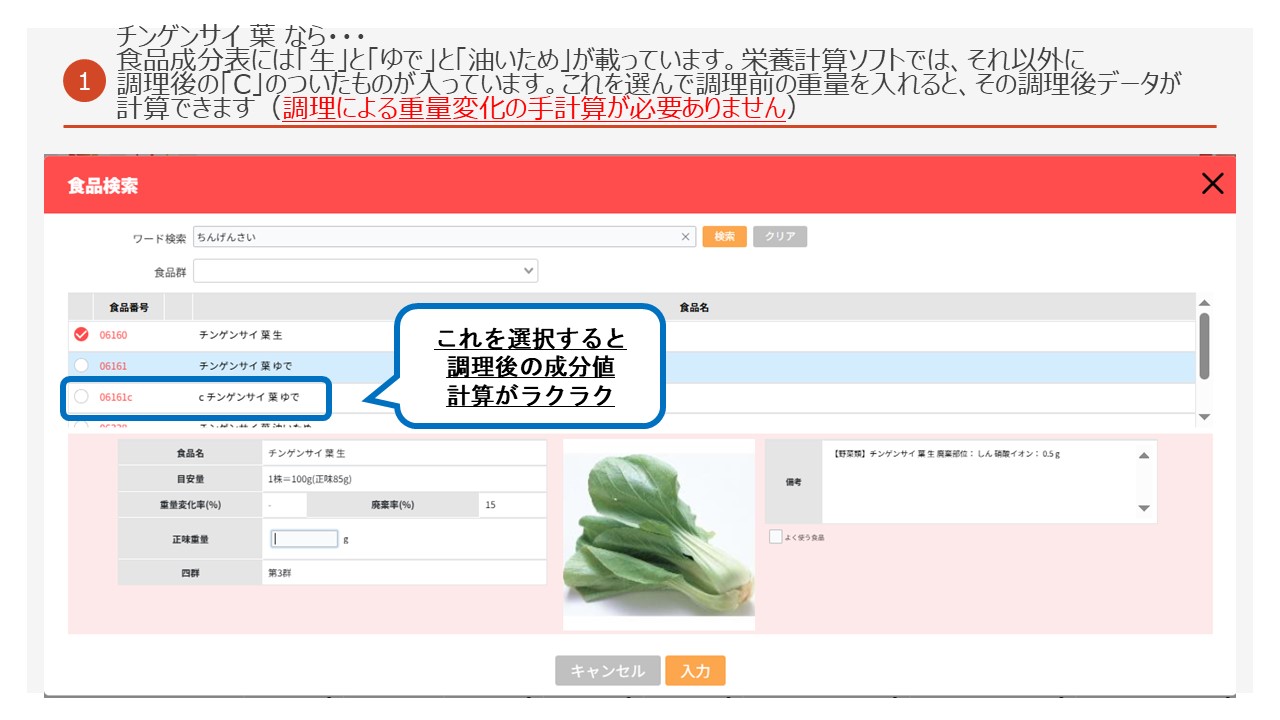Click the 食品番号 column header
The height and width of the screenshot is (720, 1280).
pyautogui.click(x=129, y=308)
